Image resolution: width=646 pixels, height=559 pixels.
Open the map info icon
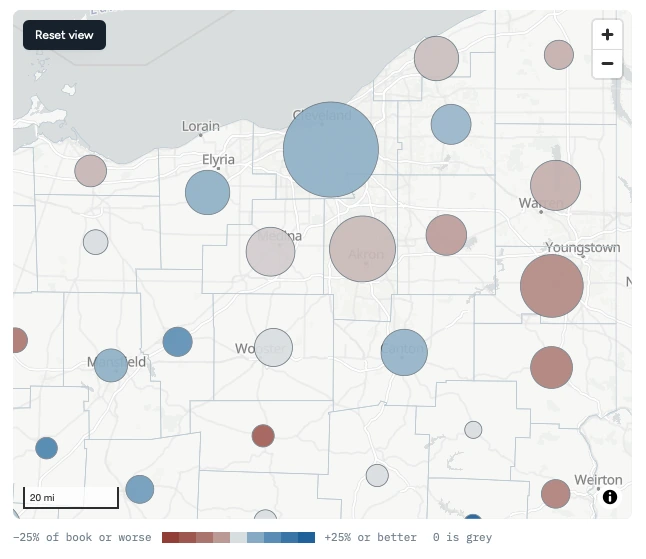pos(610,497)
